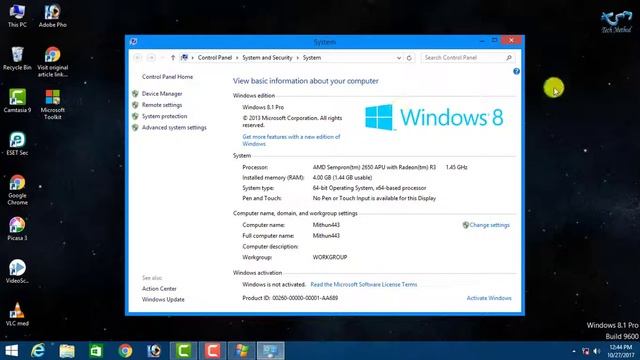Image resolution: width=640 pixels, height=360 pixels.
Task: Expand chevron after Control Panel breadcrumb
Action: tap(237, 58)
